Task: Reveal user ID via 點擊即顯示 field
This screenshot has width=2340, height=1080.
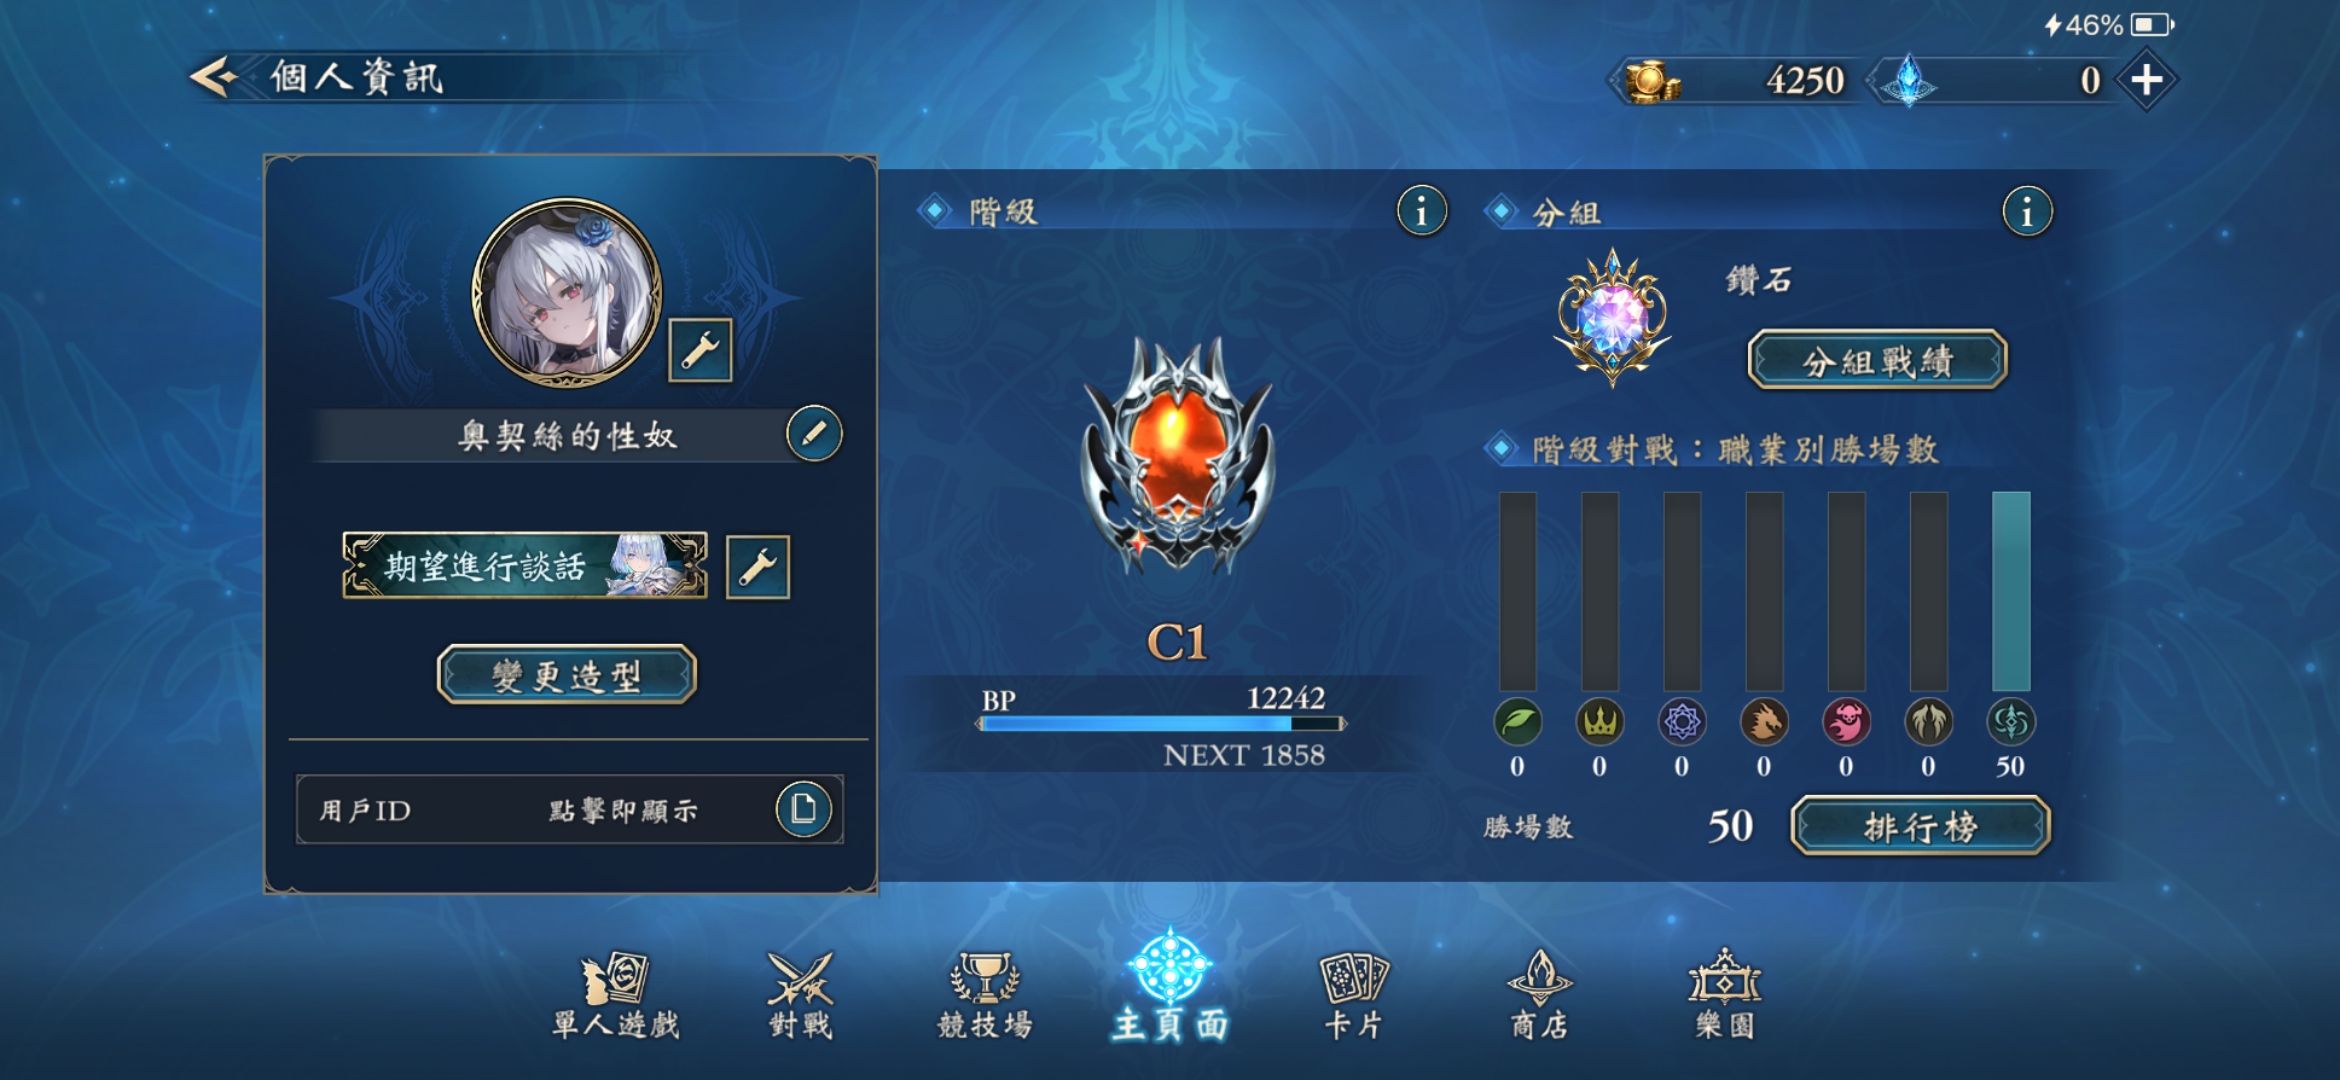Action: [570, 810]
